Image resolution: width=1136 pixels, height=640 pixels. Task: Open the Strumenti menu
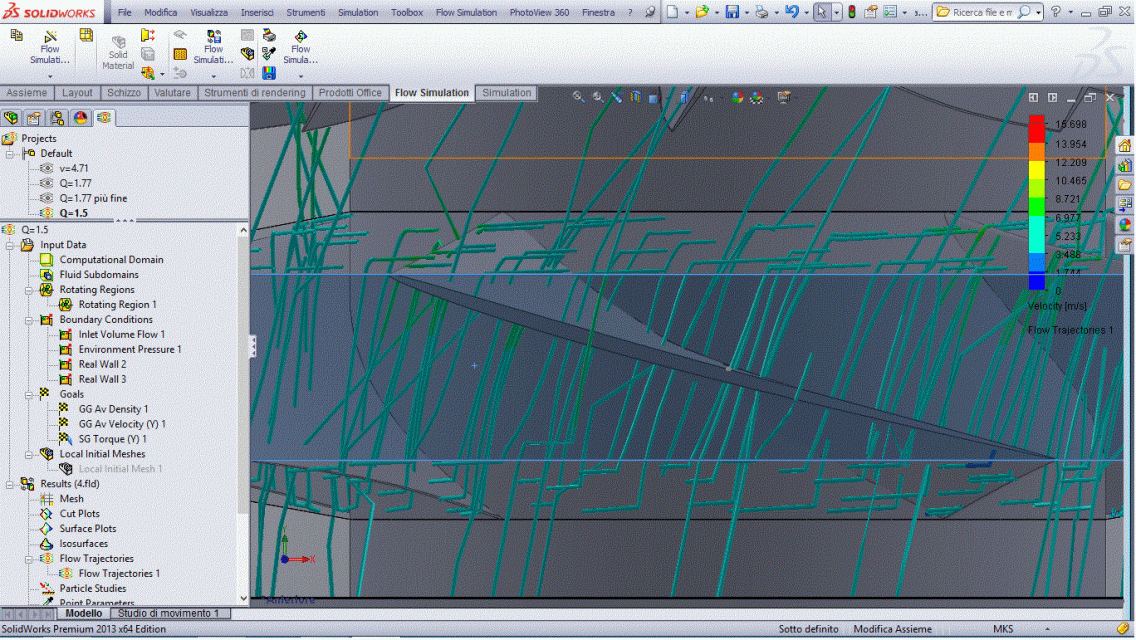(306, 12)
